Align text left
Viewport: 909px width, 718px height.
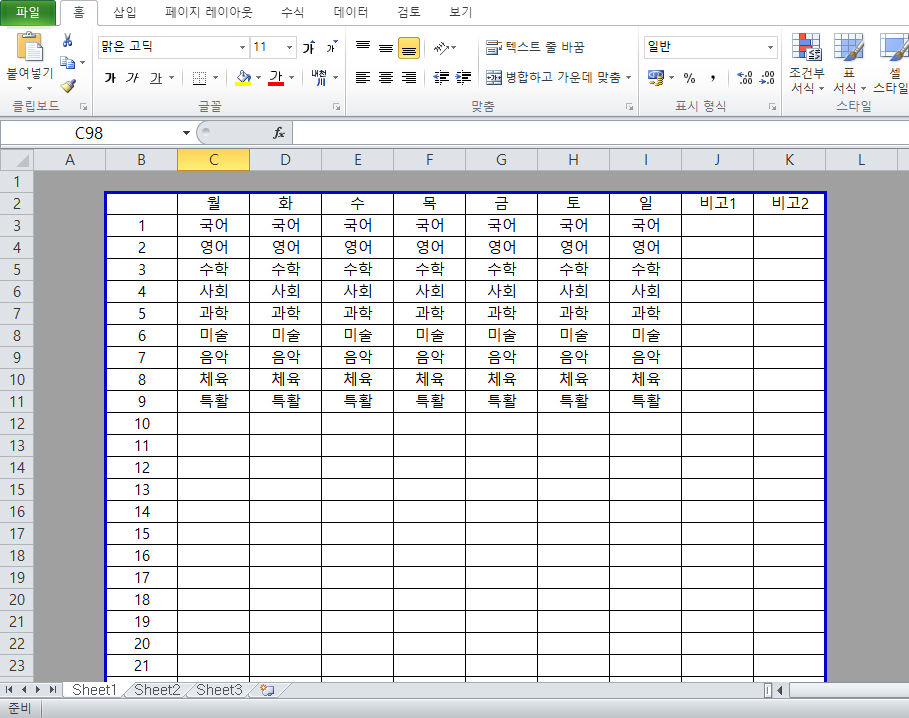(363, 78)
